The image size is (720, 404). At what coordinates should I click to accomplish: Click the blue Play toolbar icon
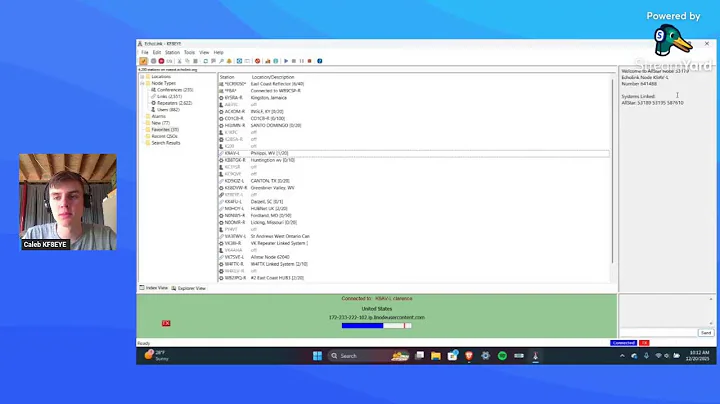pos(286,61)
